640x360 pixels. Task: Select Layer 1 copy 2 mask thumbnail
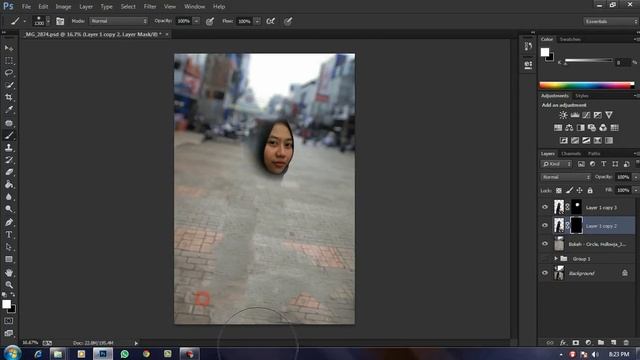pos(576,225)
